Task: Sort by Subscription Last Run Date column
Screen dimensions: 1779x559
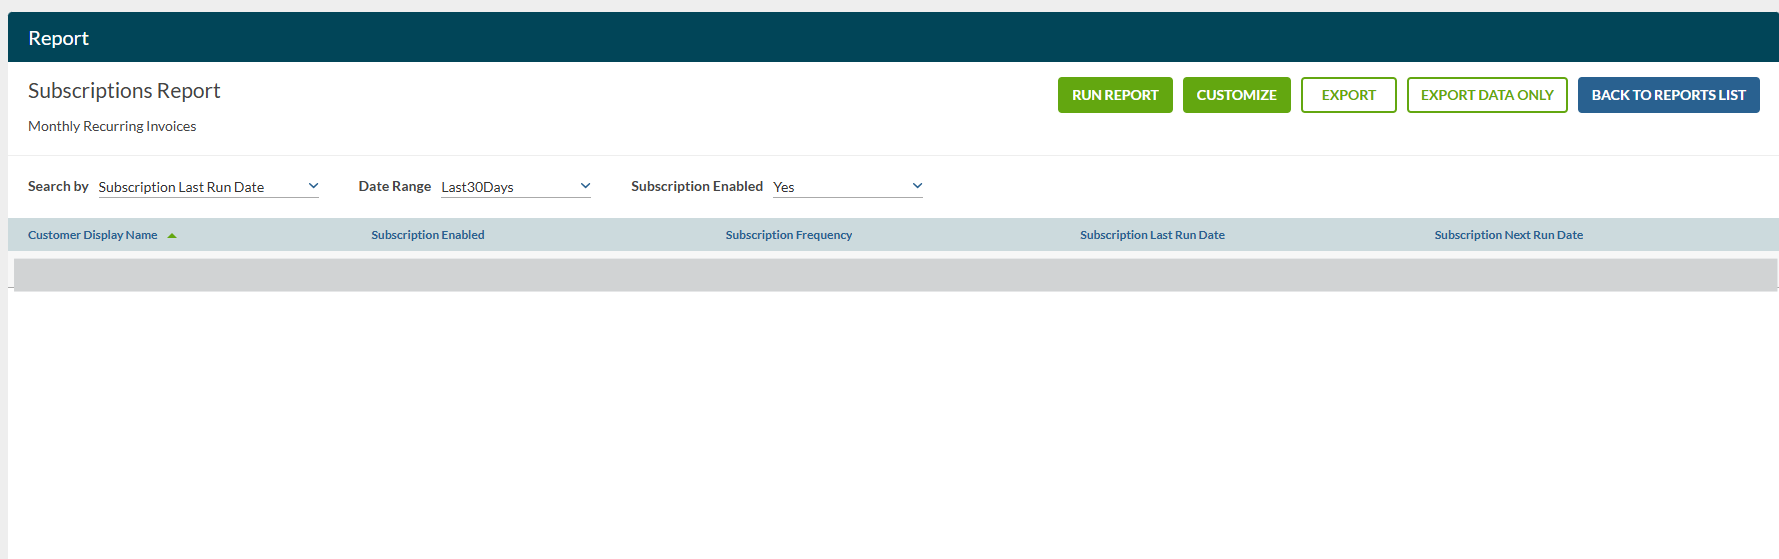Action: click(1152, 235)
